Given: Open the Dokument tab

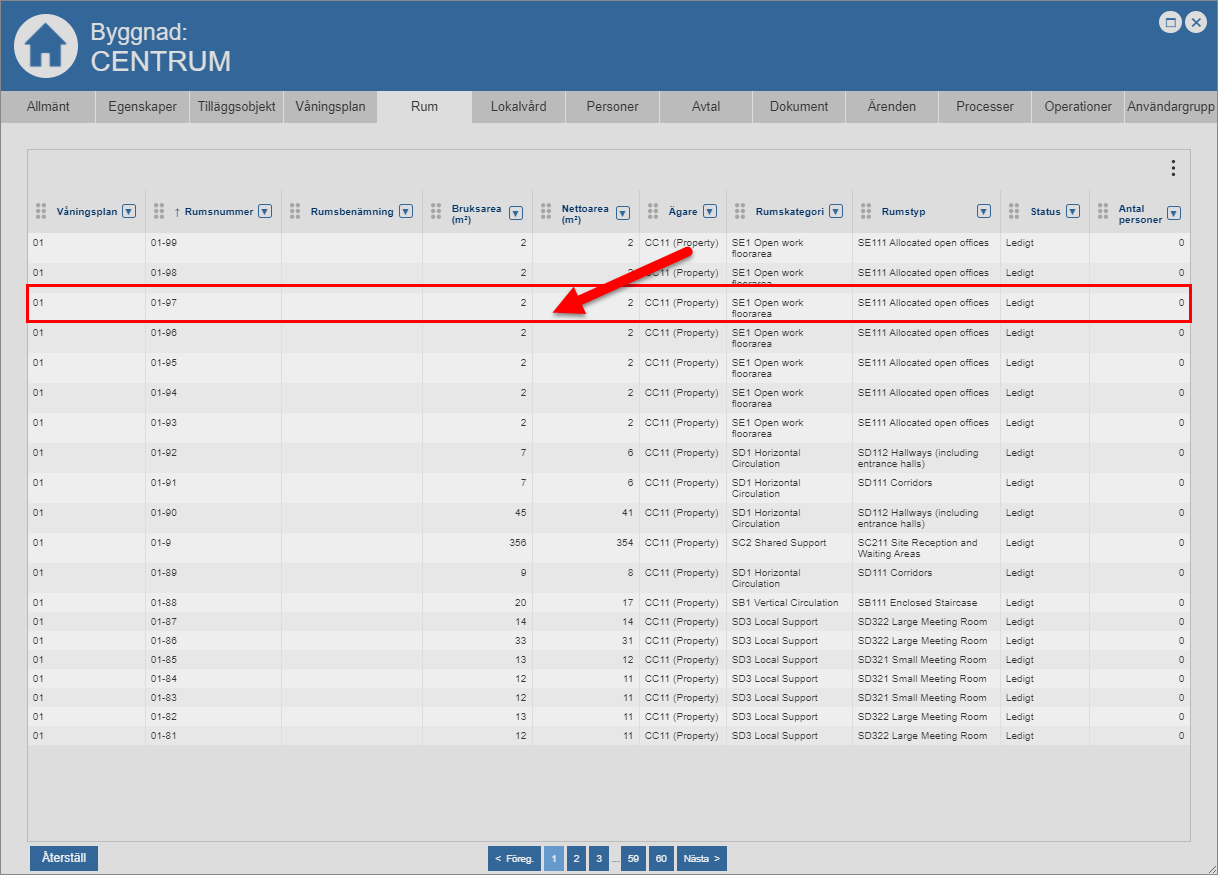Looking at the screenshot, I should 798,107.
